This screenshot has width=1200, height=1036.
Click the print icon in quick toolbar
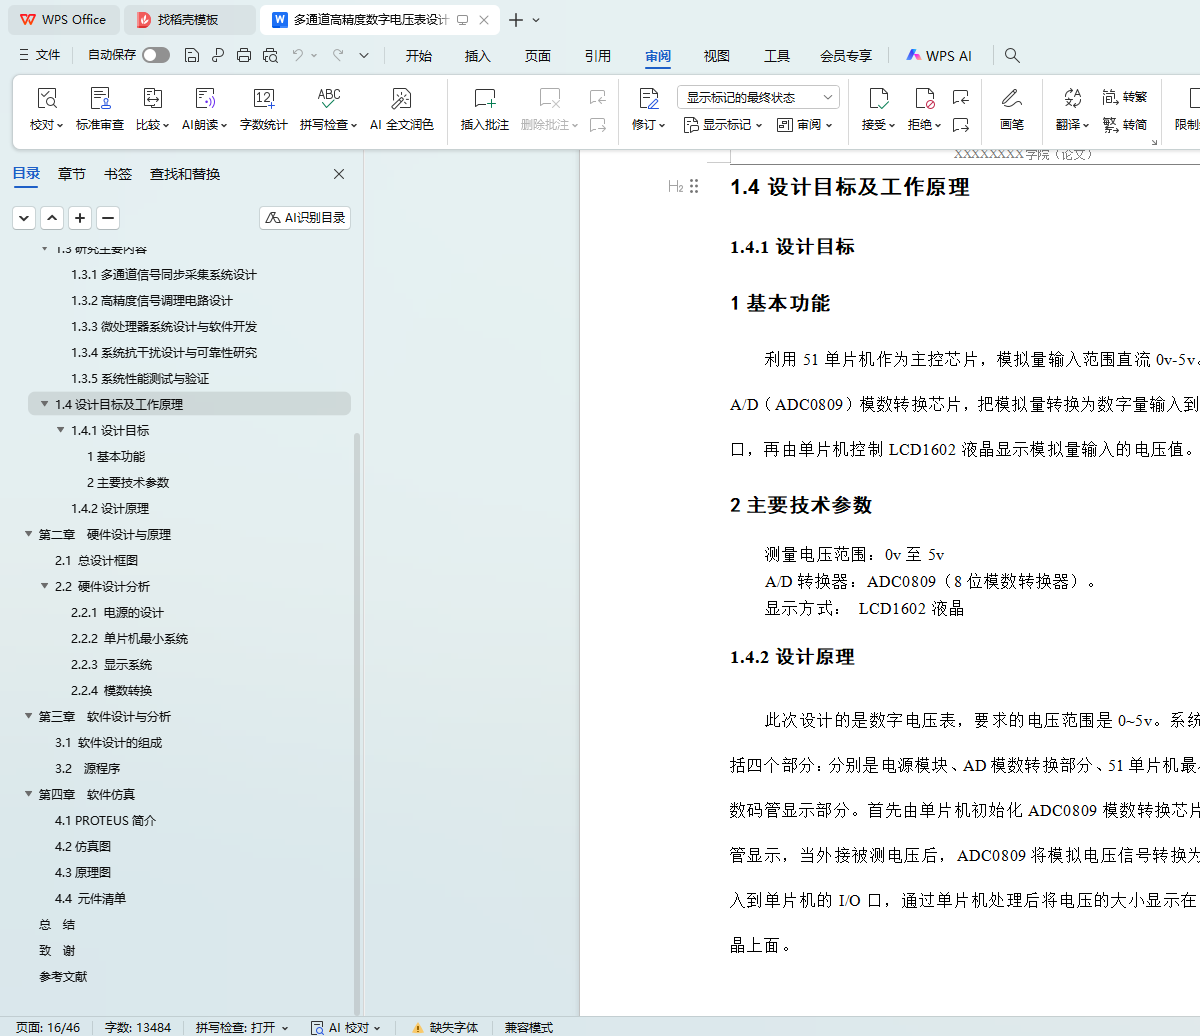click(244, 56)
